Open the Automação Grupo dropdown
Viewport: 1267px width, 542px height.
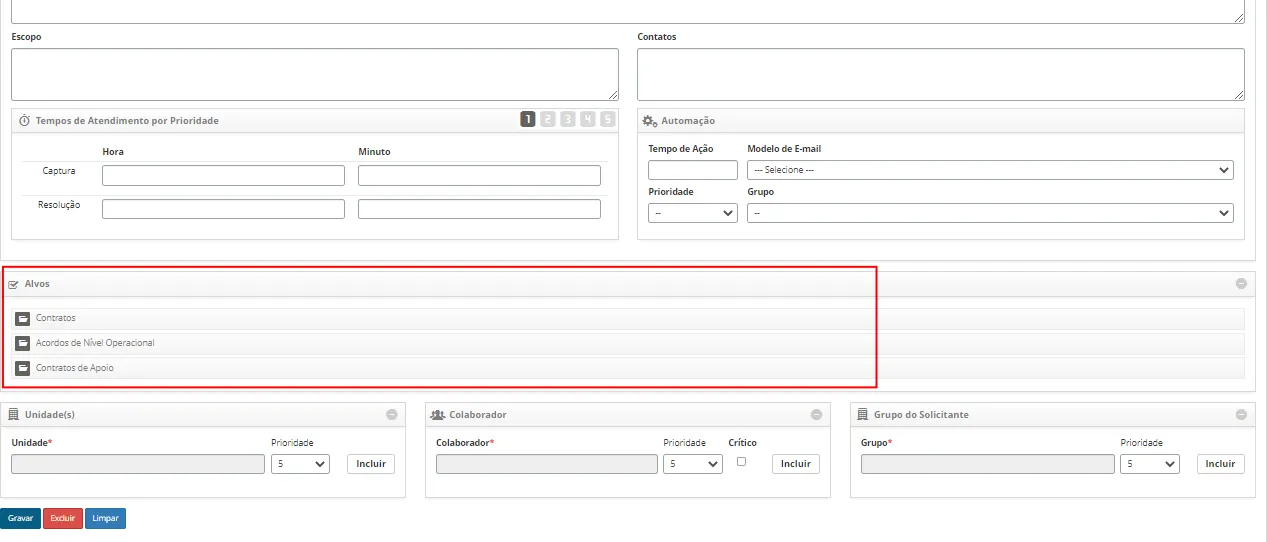[x=990, y=213]
